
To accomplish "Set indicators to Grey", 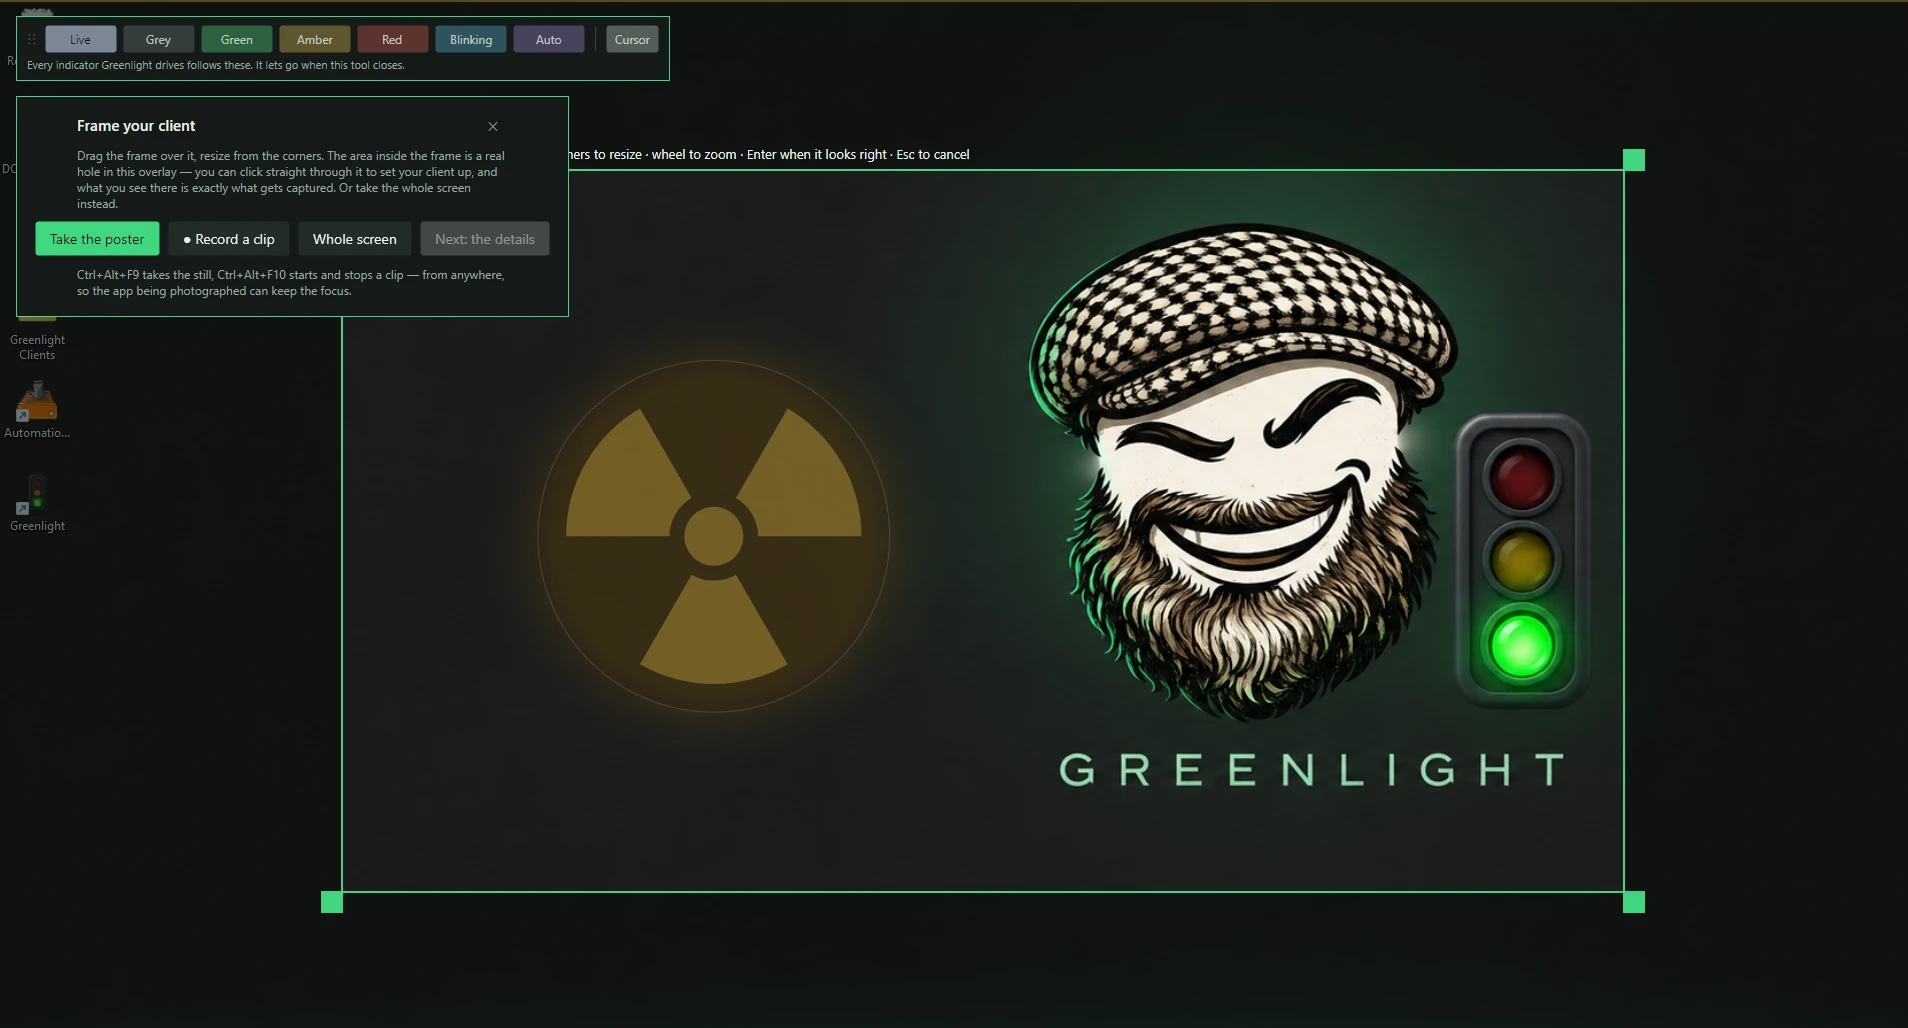I will click(x=158, y=39).
